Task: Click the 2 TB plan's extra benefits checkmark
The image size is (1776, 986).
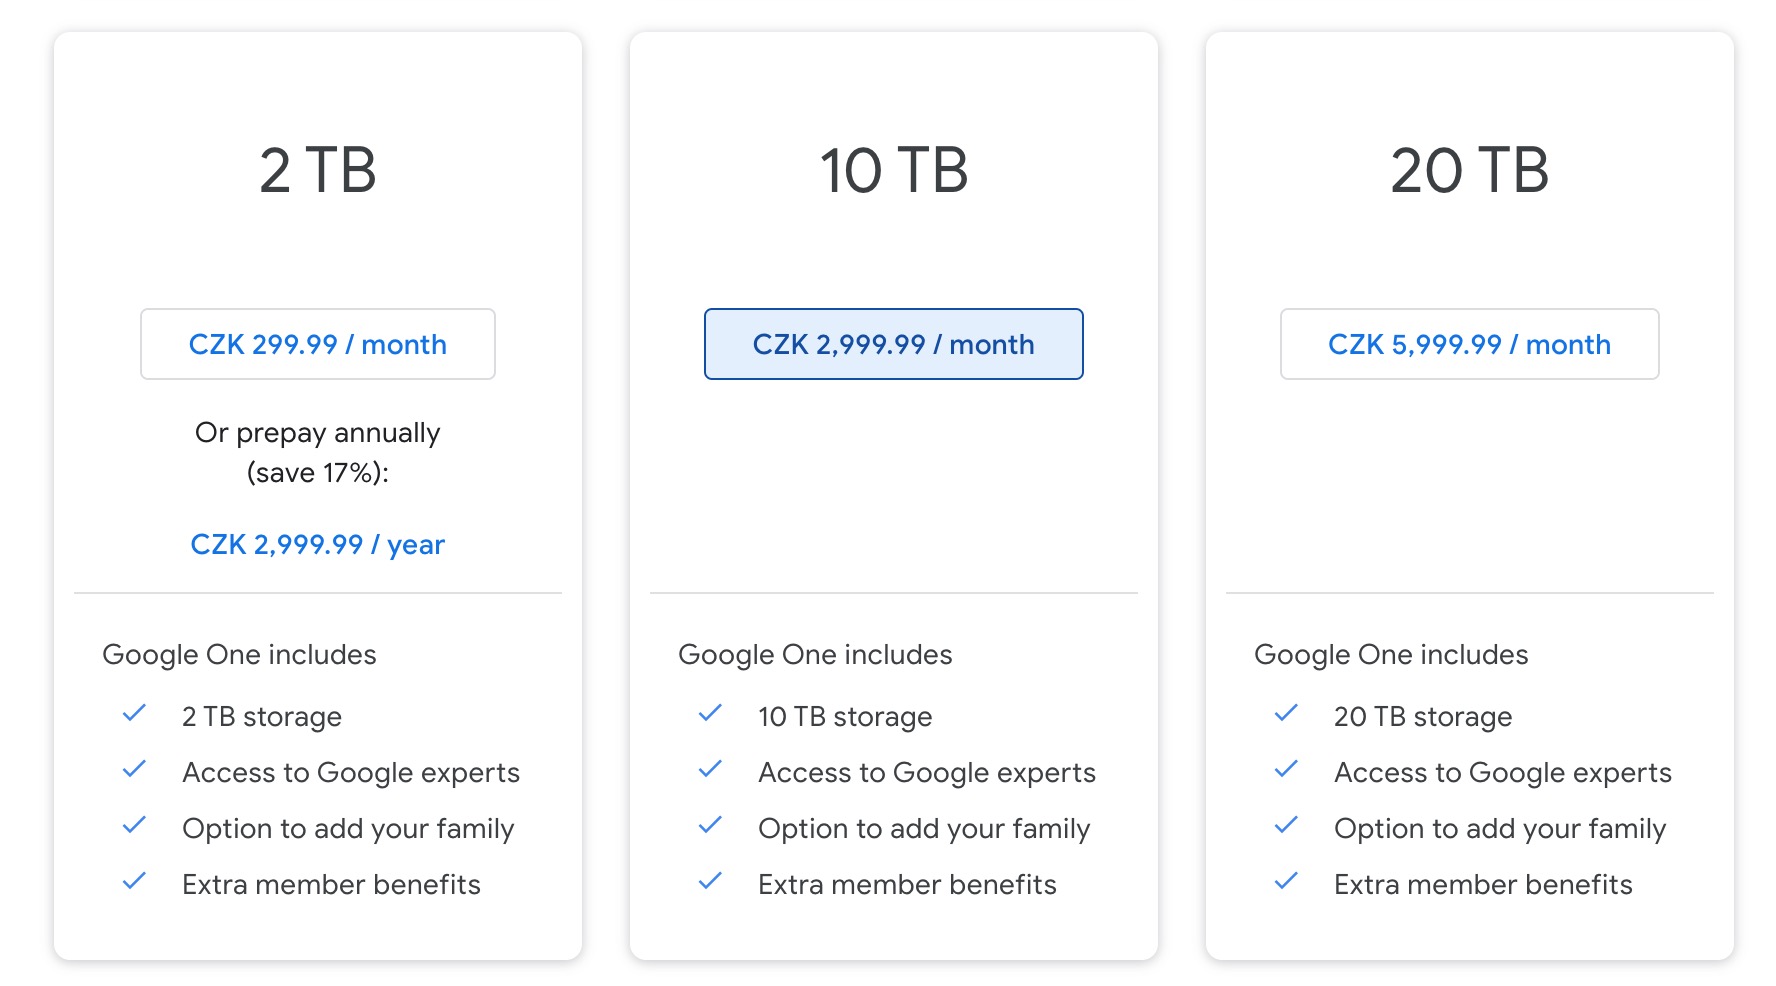Action: pyautogui.click(x=134, y=882)
